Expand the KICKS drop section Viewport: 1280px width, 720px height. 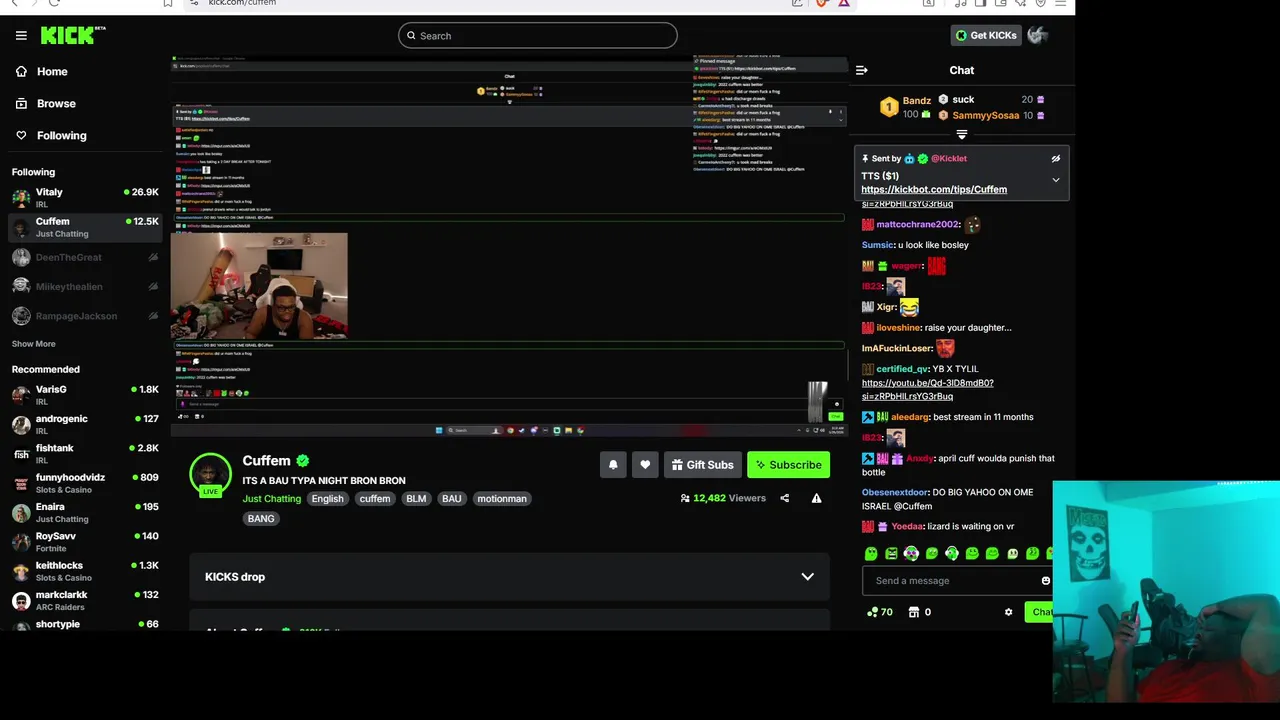click(x=509, y=577)
